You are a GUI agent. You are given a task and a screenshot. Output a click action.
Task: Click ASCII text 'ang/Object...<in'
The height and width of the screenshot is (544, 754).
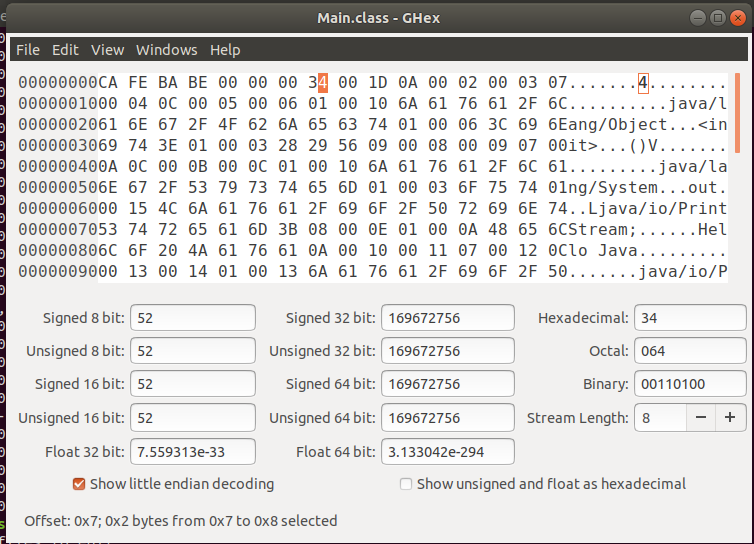coord(647,125)
